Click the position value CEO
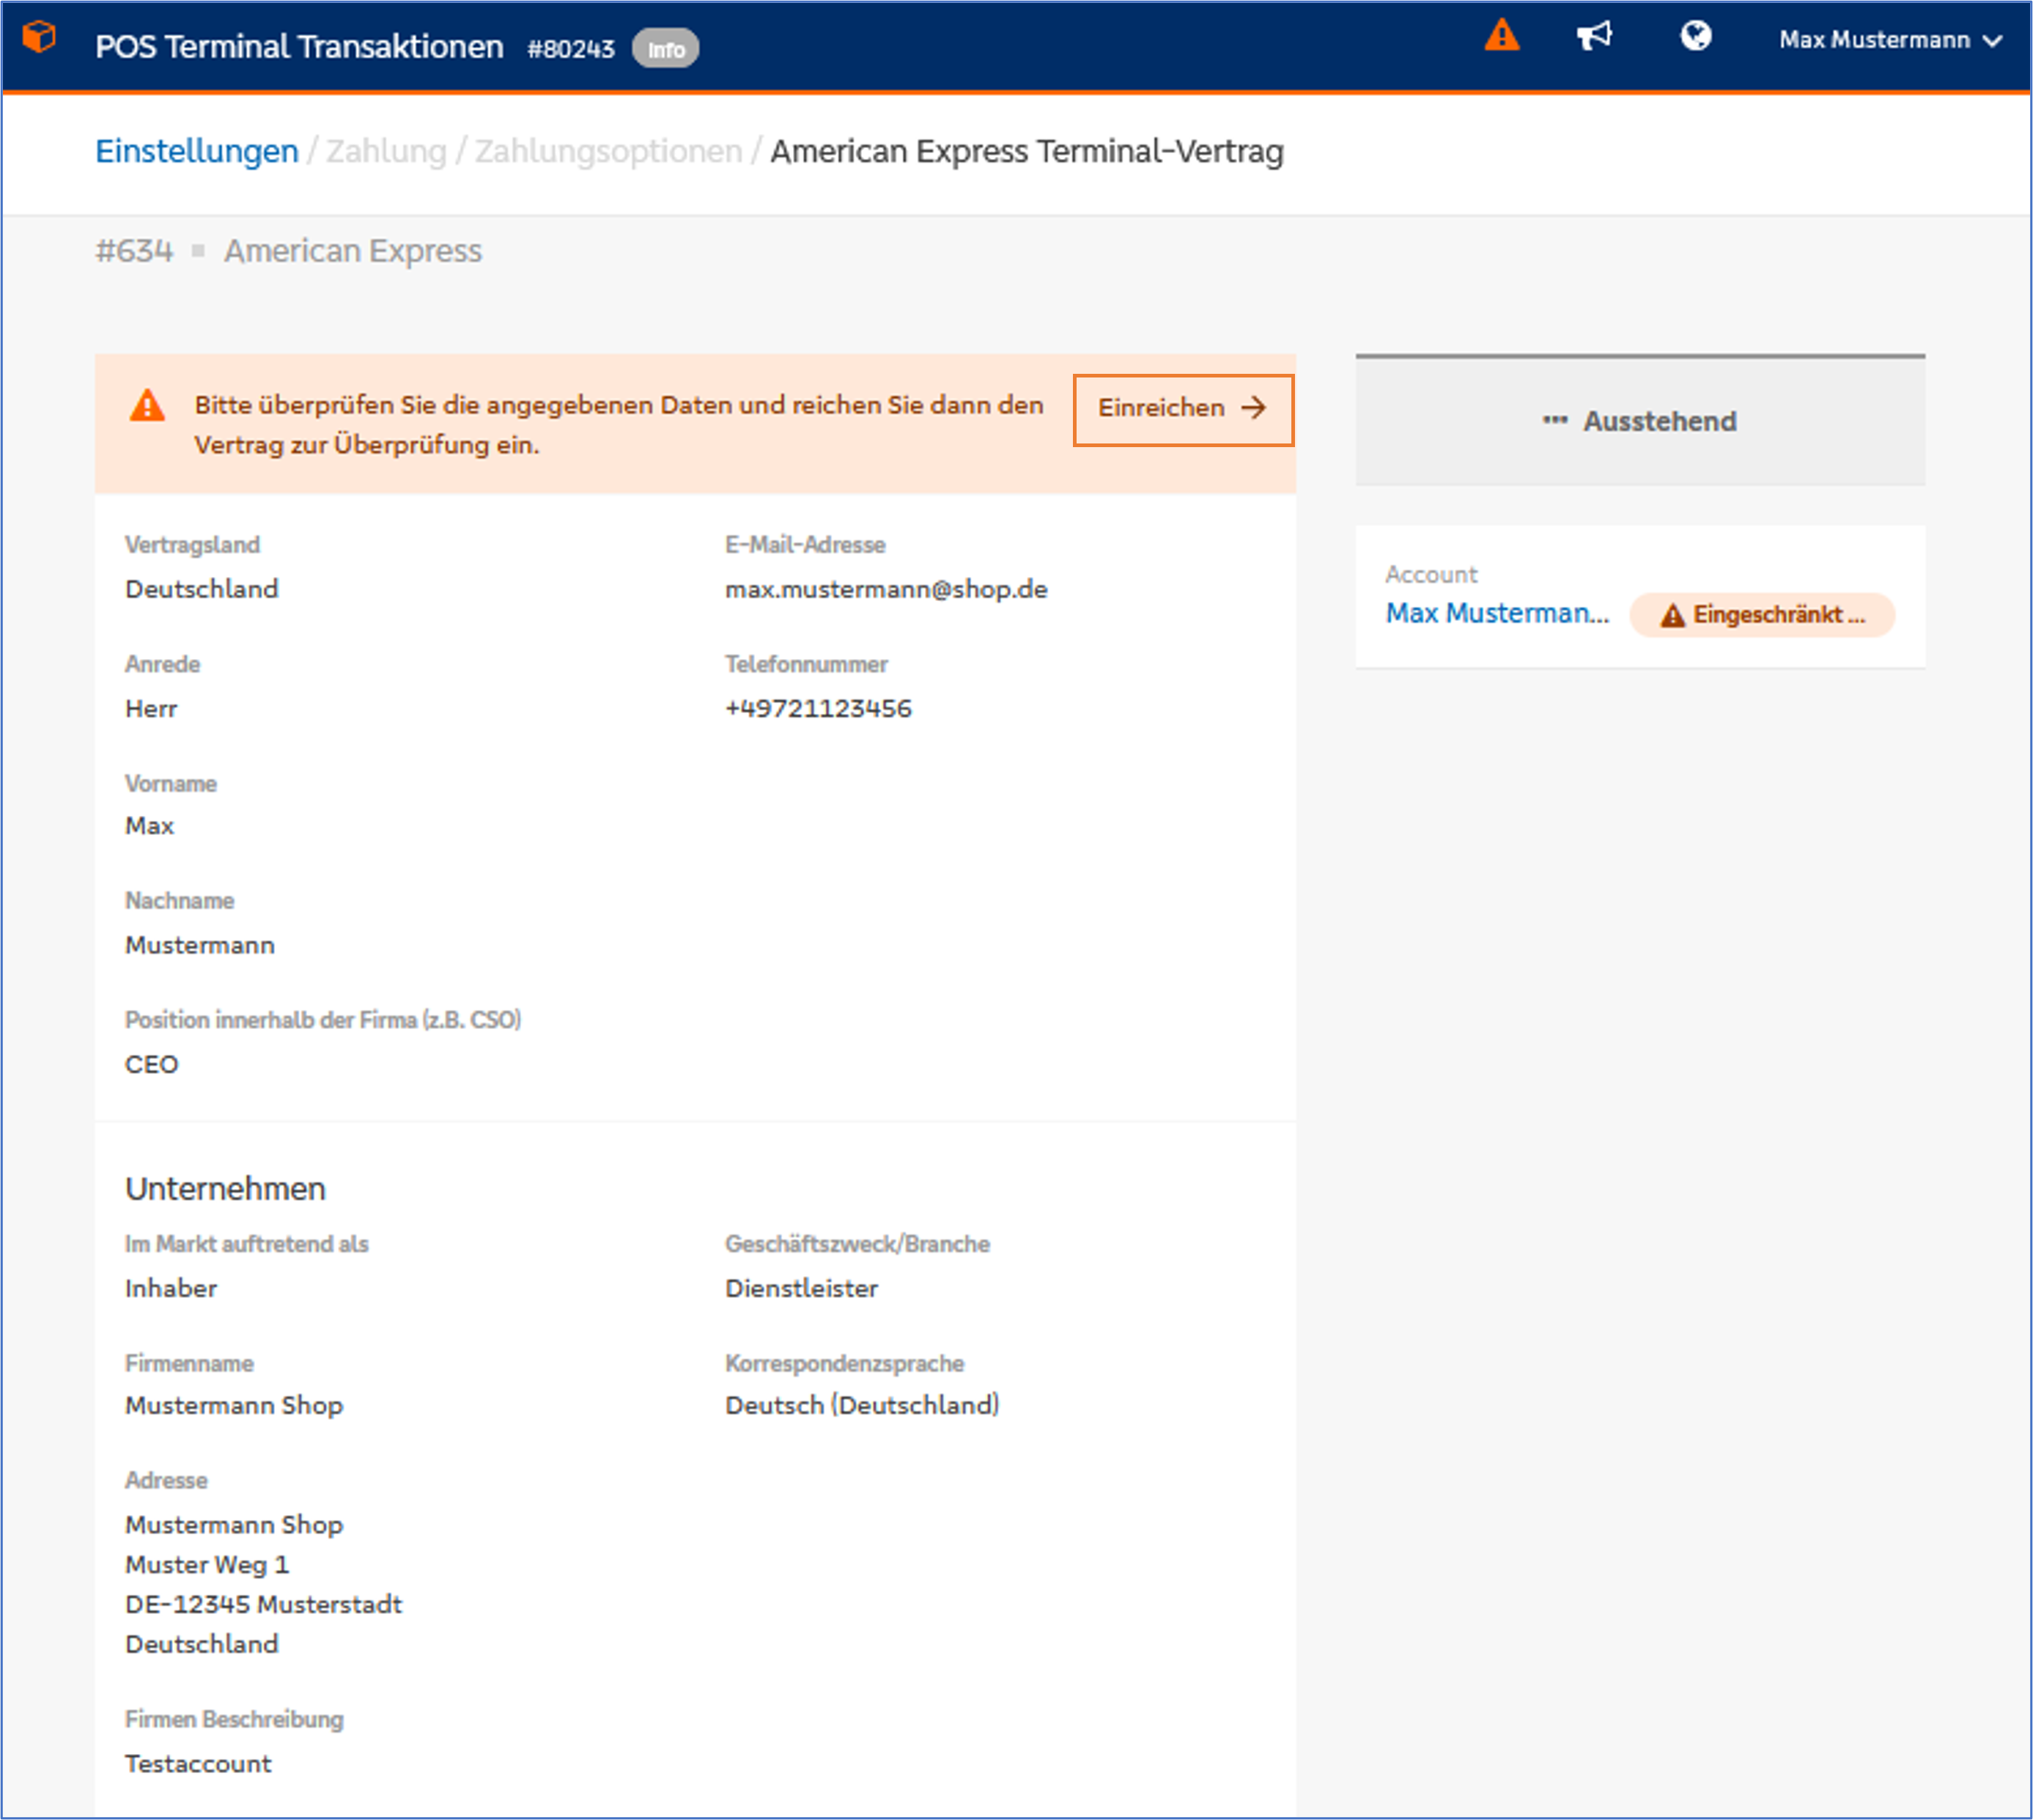The width and height of the screenshot is (2033, 1820). point(152,1064)
